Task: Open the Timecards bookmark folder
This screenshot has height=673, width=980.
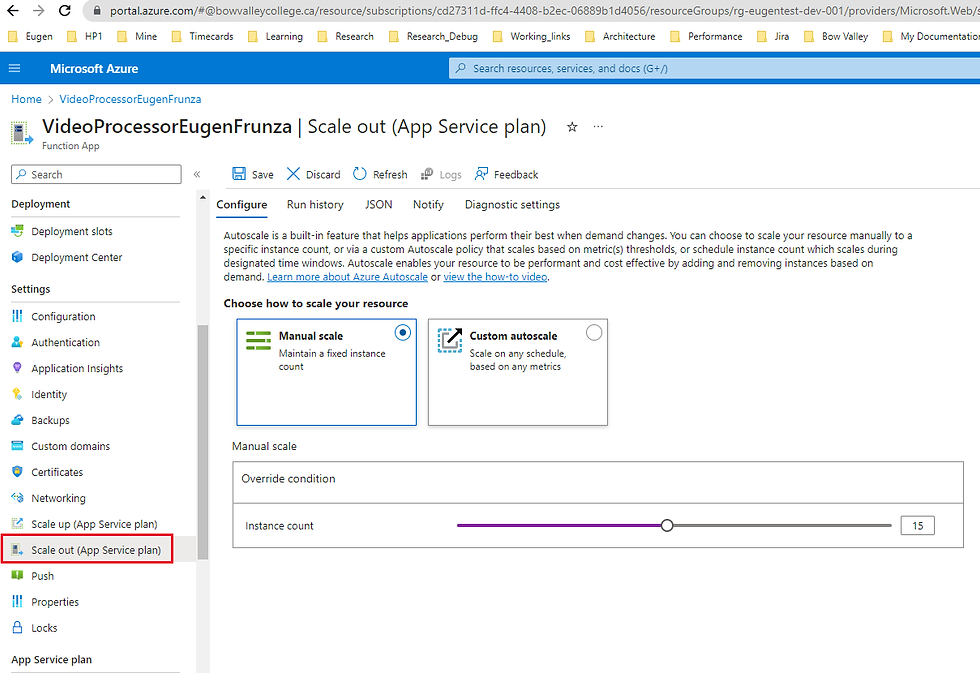Action: (x=202, y=36)
